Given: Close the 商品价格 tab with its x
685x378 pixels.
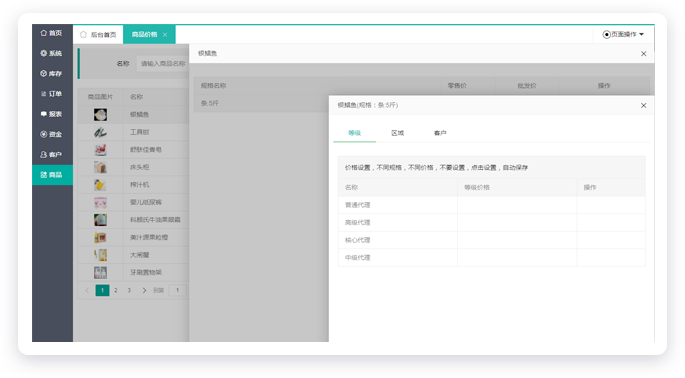Looking at the screenshot, I should coord(165,35).
